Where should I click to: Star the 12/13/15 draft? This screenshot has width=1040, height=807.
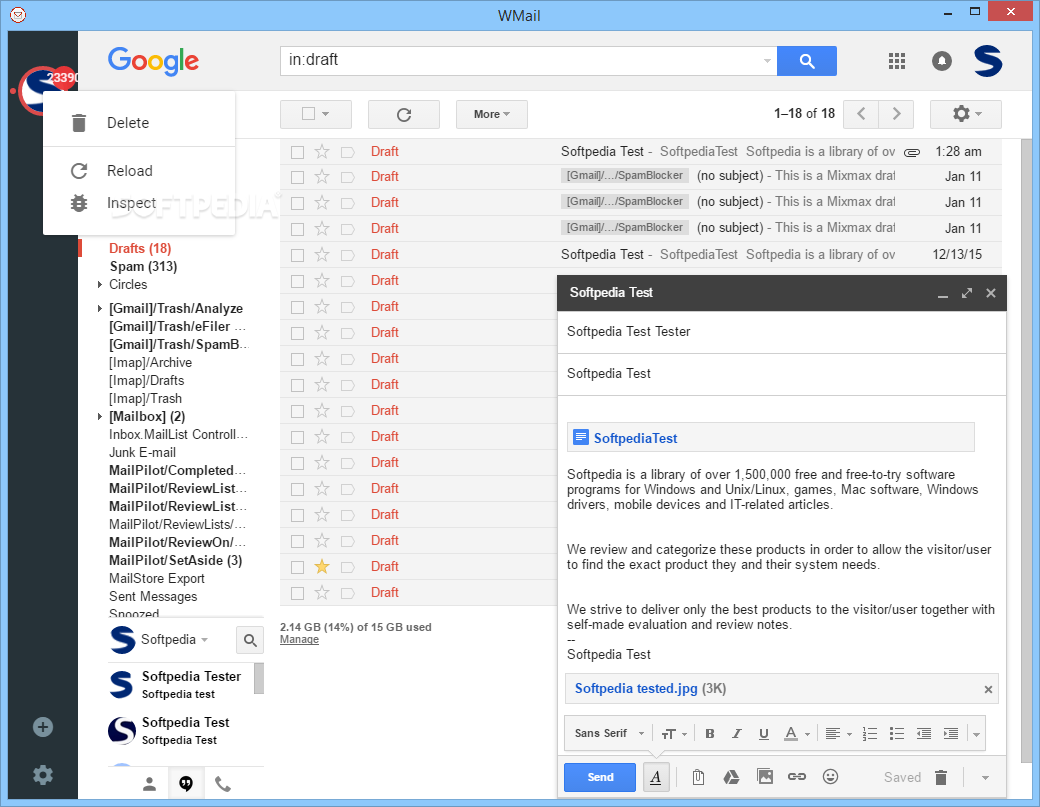322,255
